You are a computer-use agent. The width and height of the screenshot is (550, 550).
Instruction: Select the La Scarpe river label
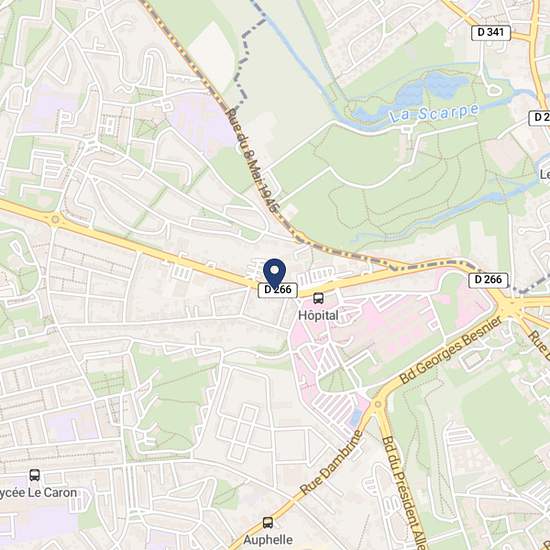coord(434,114)
